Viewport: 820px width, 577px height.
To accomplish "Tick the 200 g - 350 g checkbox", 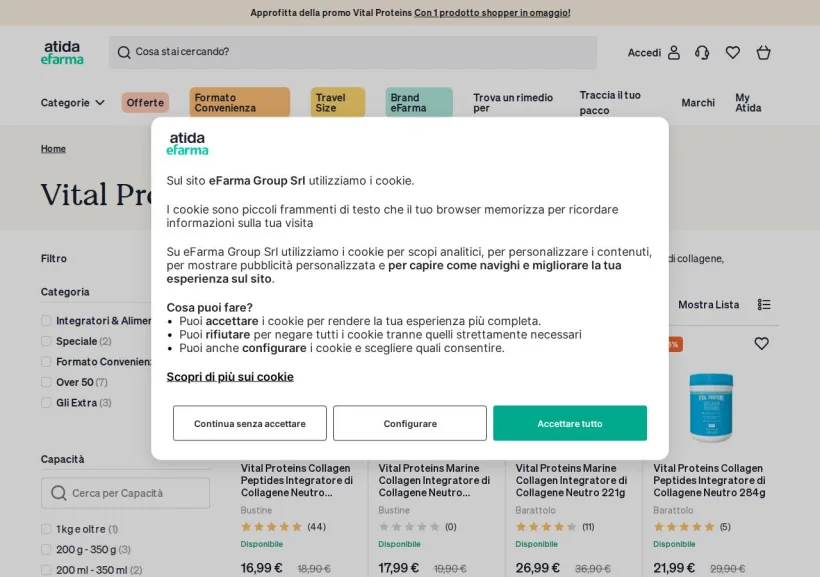I will click(x=46, y=549).
